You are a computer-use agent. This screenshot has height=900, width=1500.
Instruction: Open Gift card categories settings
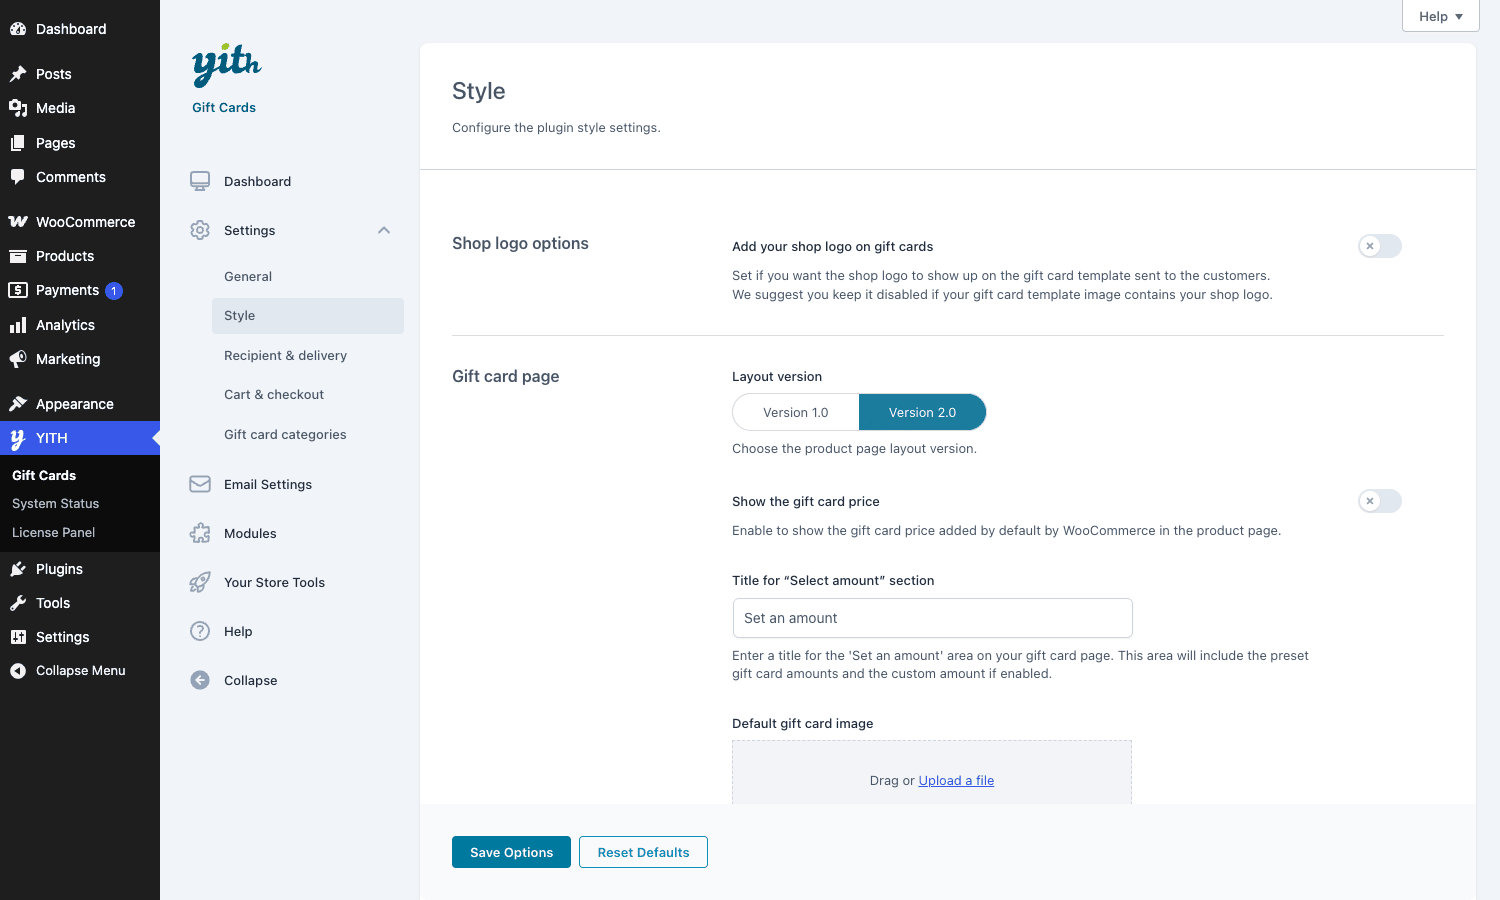(285, 434)
